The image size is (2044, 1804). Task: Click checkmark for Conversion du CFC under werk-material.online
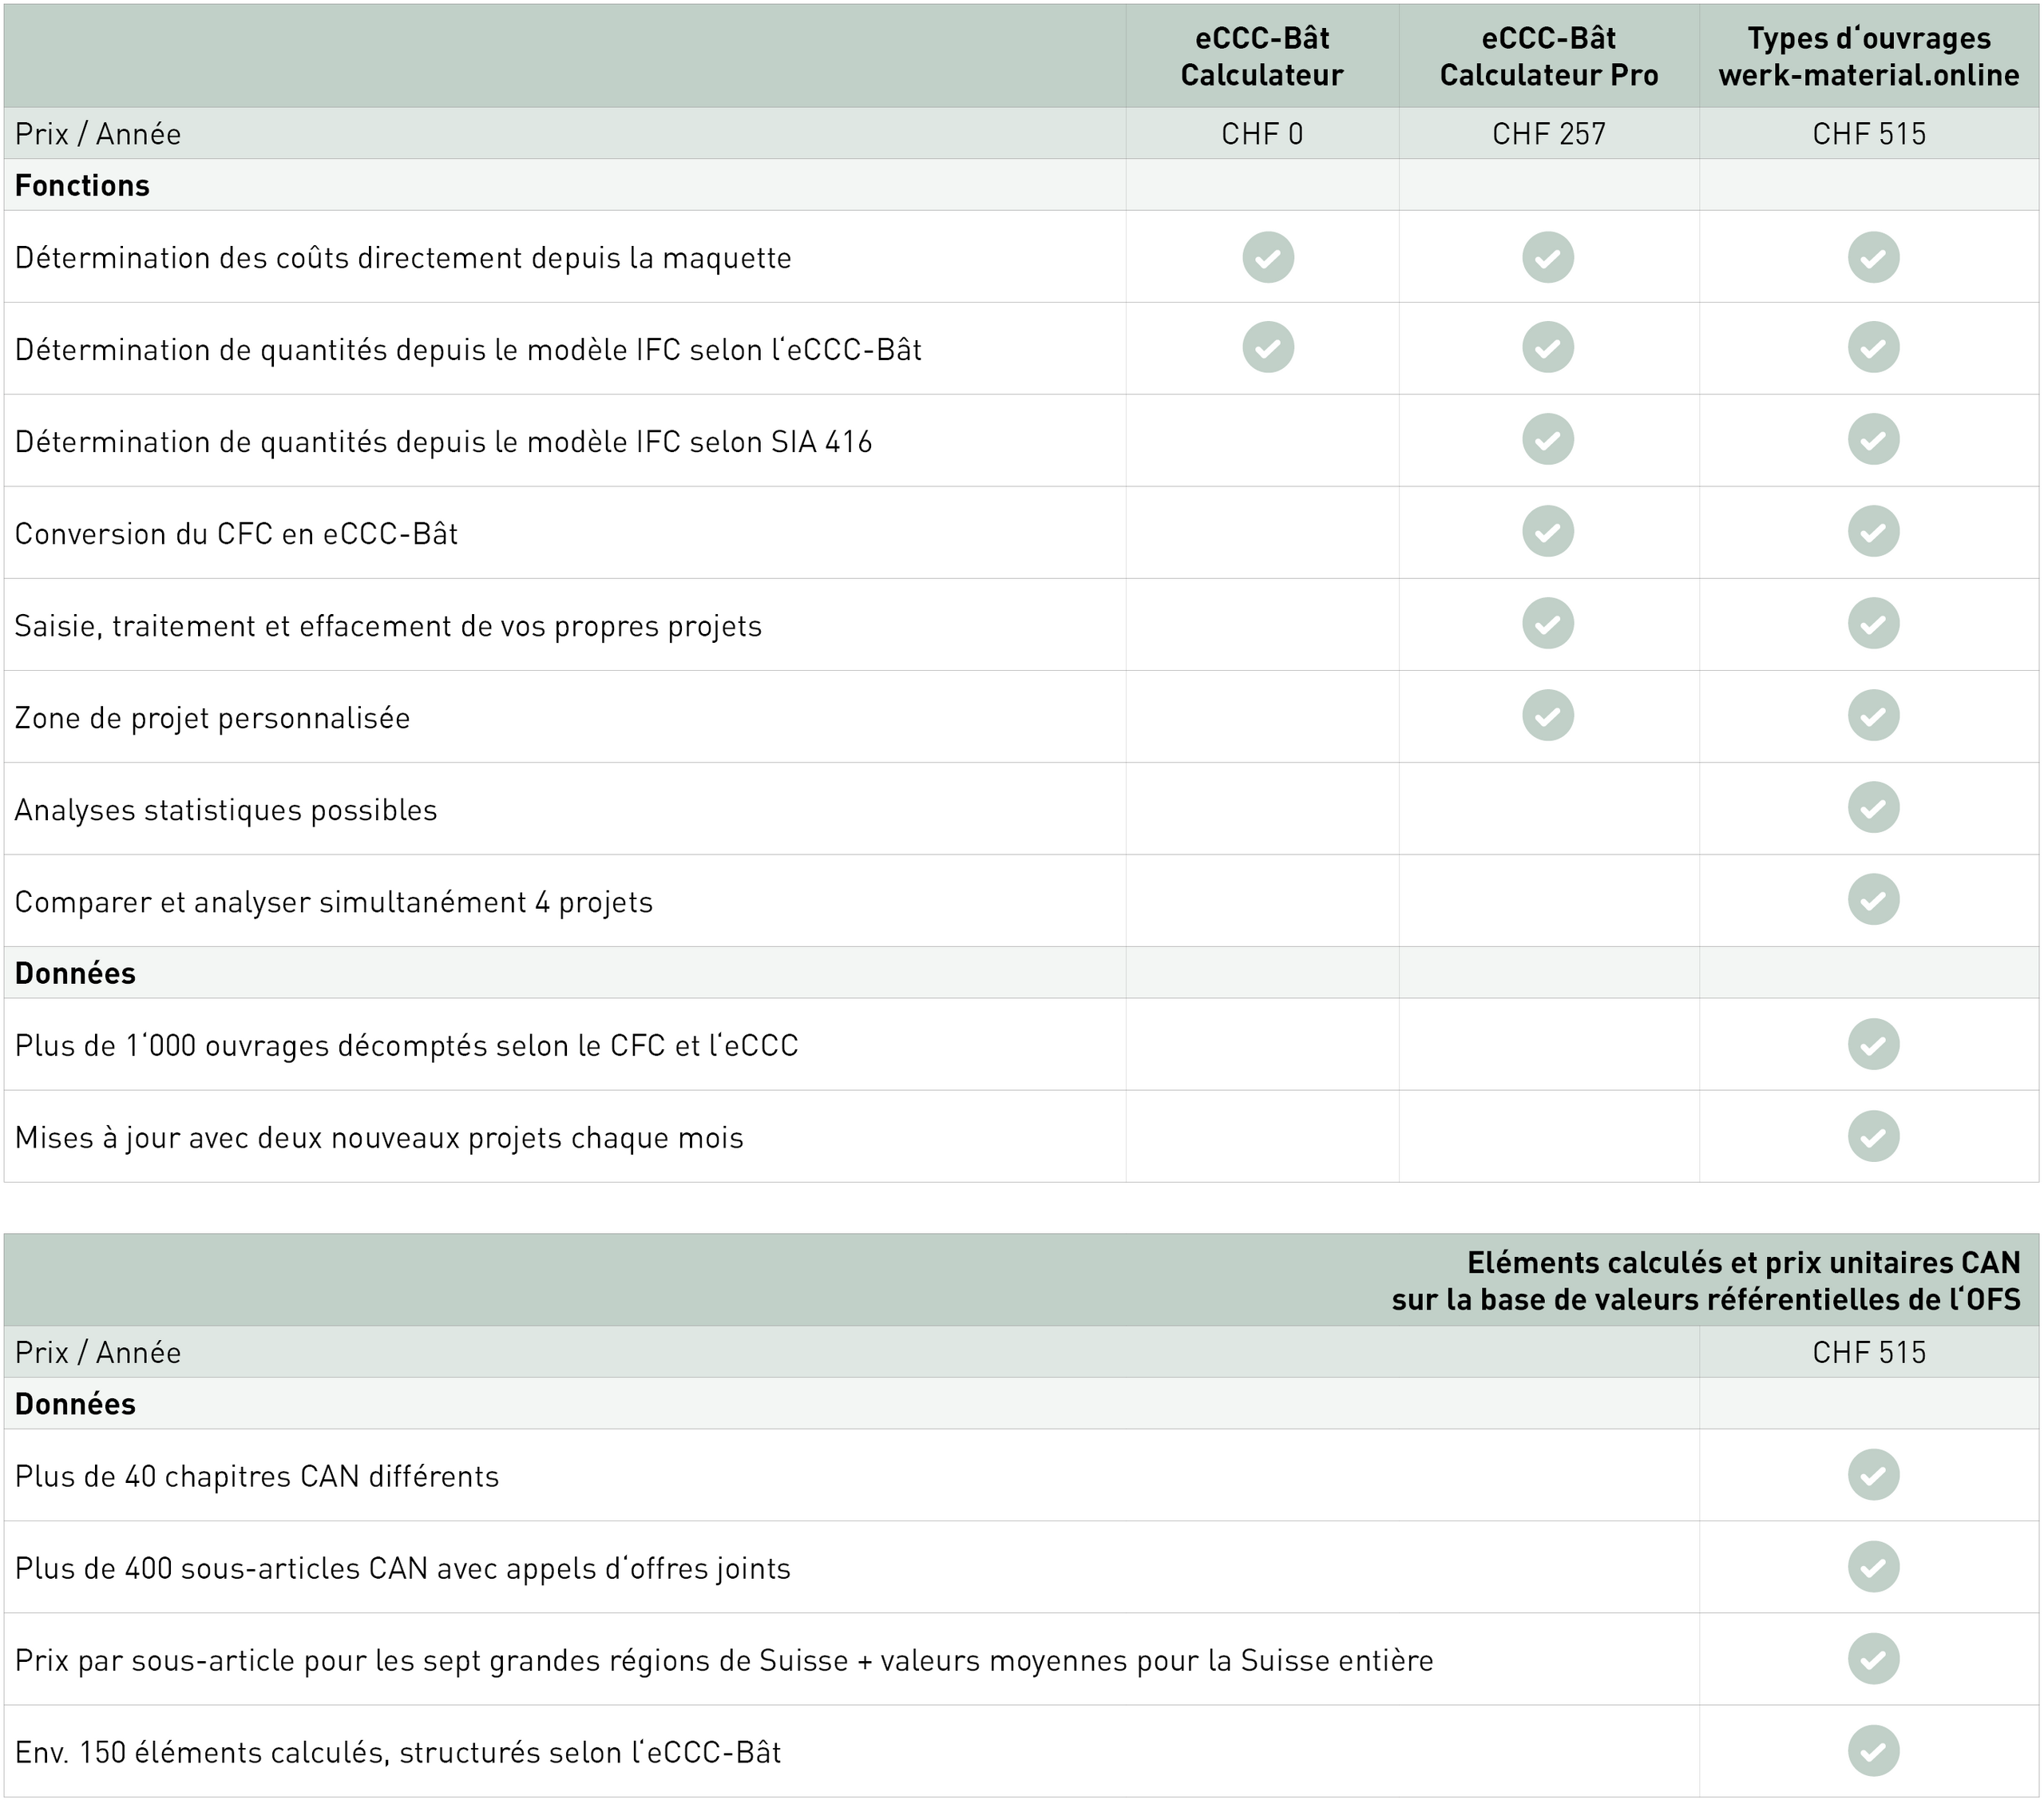pyautogui.click(x=1873, y=531)
